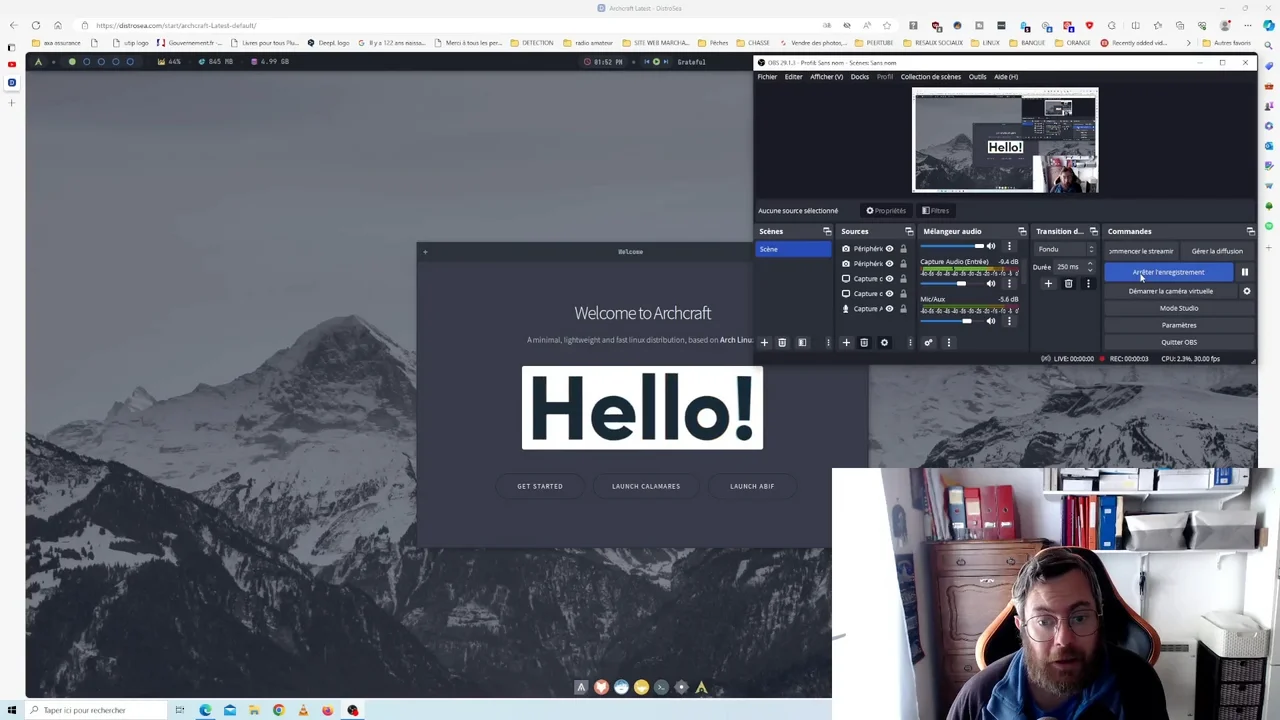Open Mic/Aux options three-dot menu
This screenshot has width=1280, height=720.
point(1009,321)
